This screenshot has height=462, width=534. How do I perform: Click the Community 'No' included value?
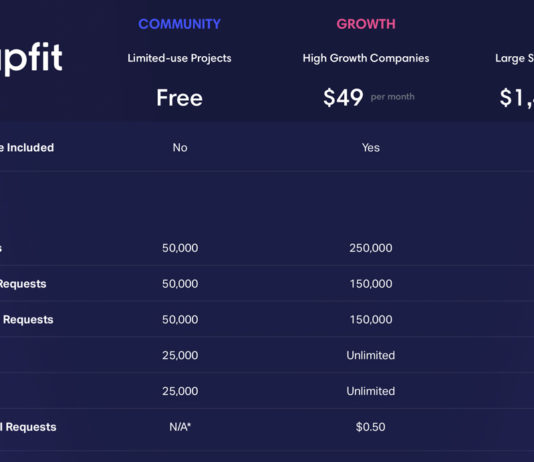(180, 148)
